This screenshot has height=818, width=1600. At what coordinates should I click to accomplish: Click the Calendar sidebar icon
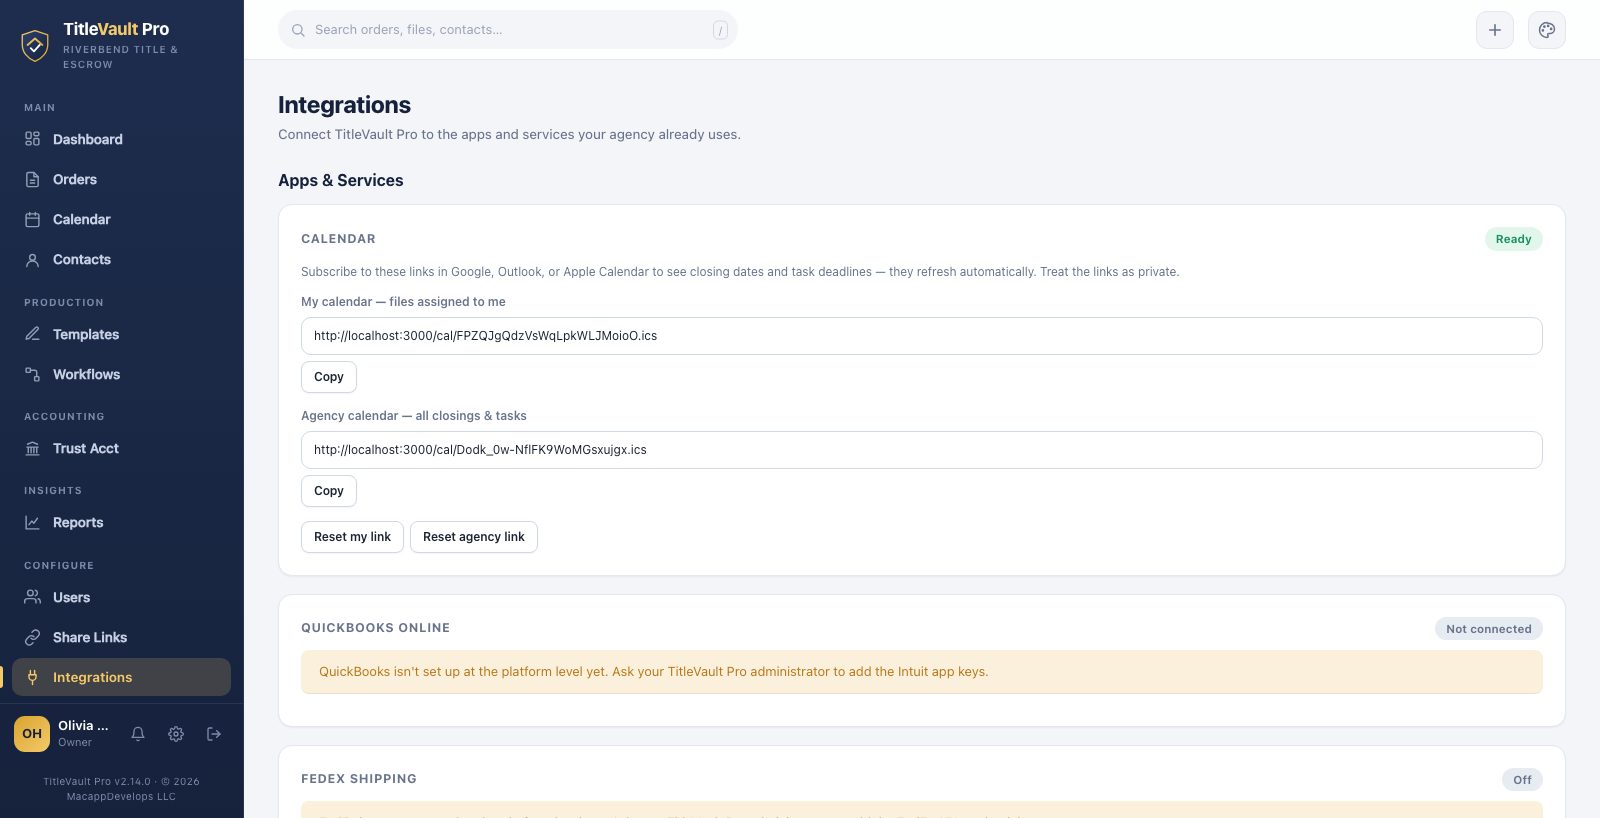pyautogui.click(x=33, y=219)
